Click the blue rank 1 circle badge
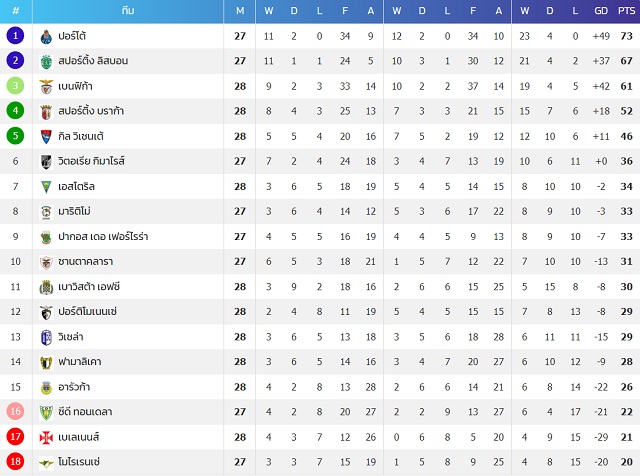The width and height of the screenshot is (640, 476). click(x=16, y=36)
